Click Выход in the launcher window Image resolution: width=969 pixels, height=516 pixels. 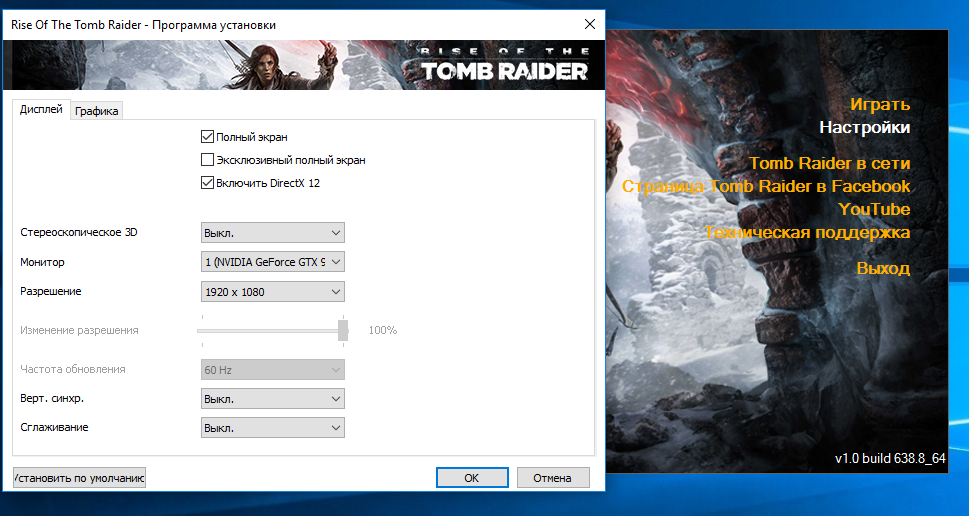pyautogui.click(x=883, y=268)
